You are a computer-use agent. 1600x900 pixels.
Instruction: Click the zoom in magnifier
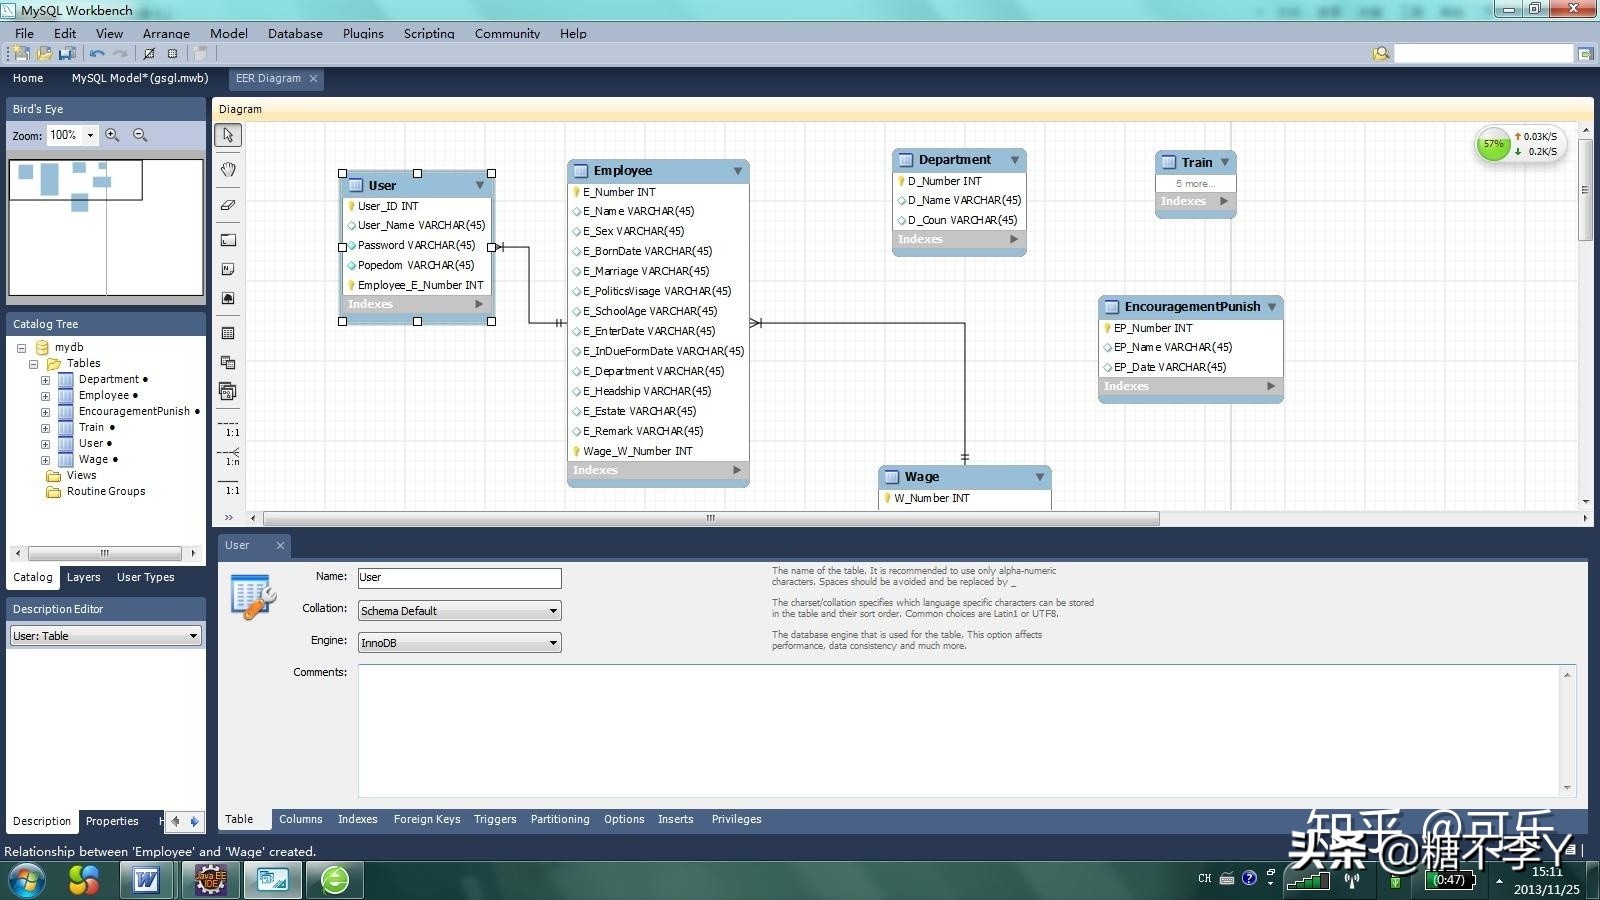tap(112, 135)
